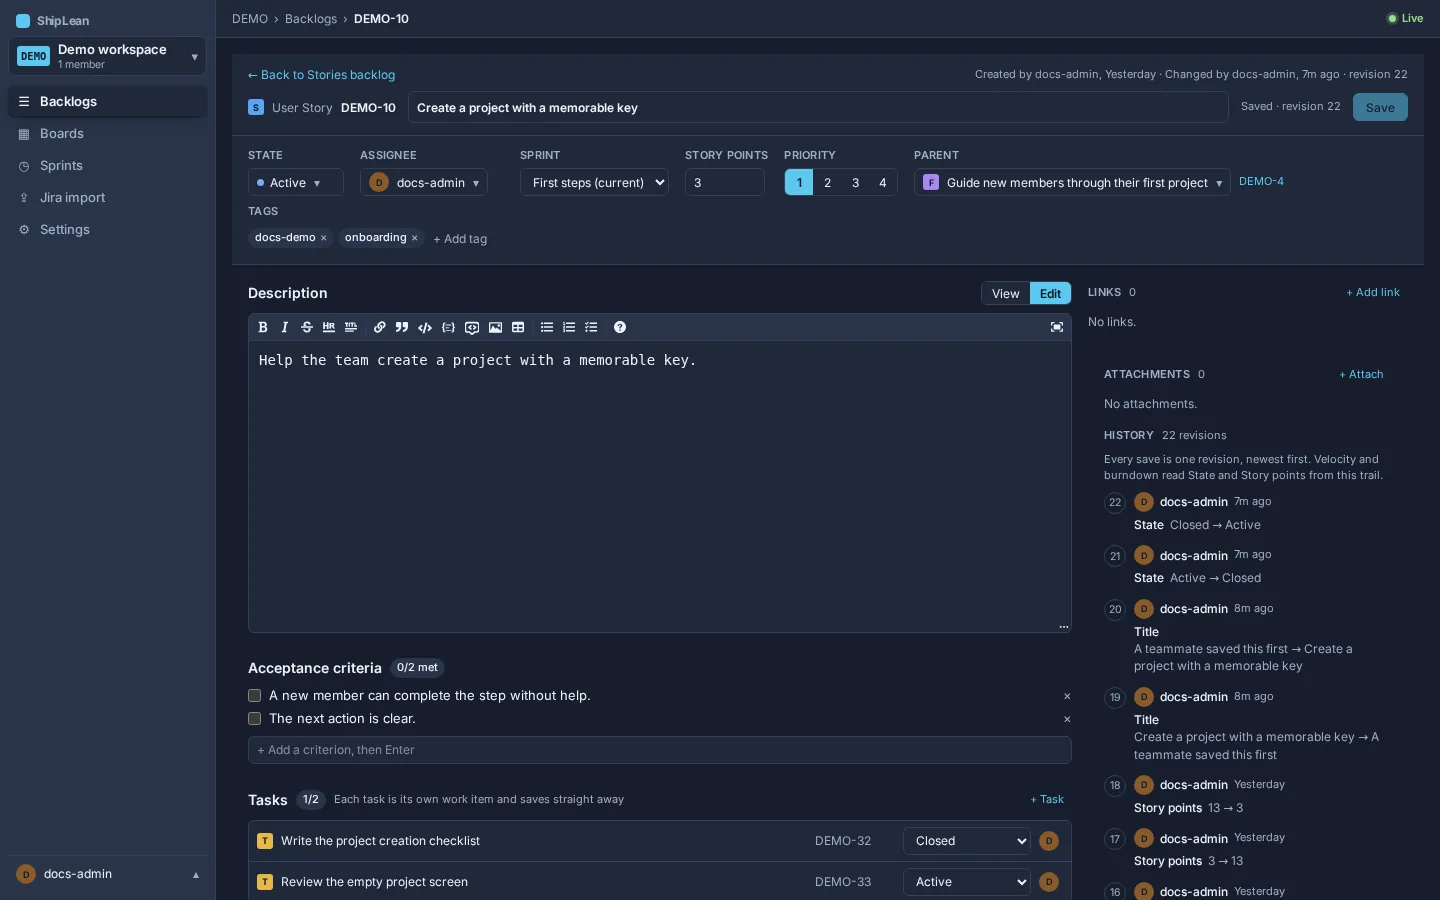Viewport: 1440px width, 900px height.
Task: Open task 'Write the project creation checklist'
Action: 380,841
